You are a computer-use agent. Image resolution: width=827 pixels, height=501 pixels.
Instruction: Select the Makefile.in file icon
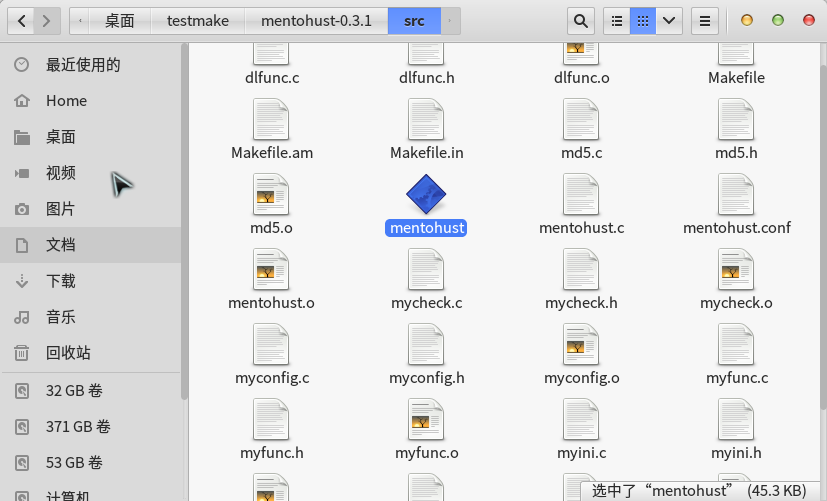[426, 119]
